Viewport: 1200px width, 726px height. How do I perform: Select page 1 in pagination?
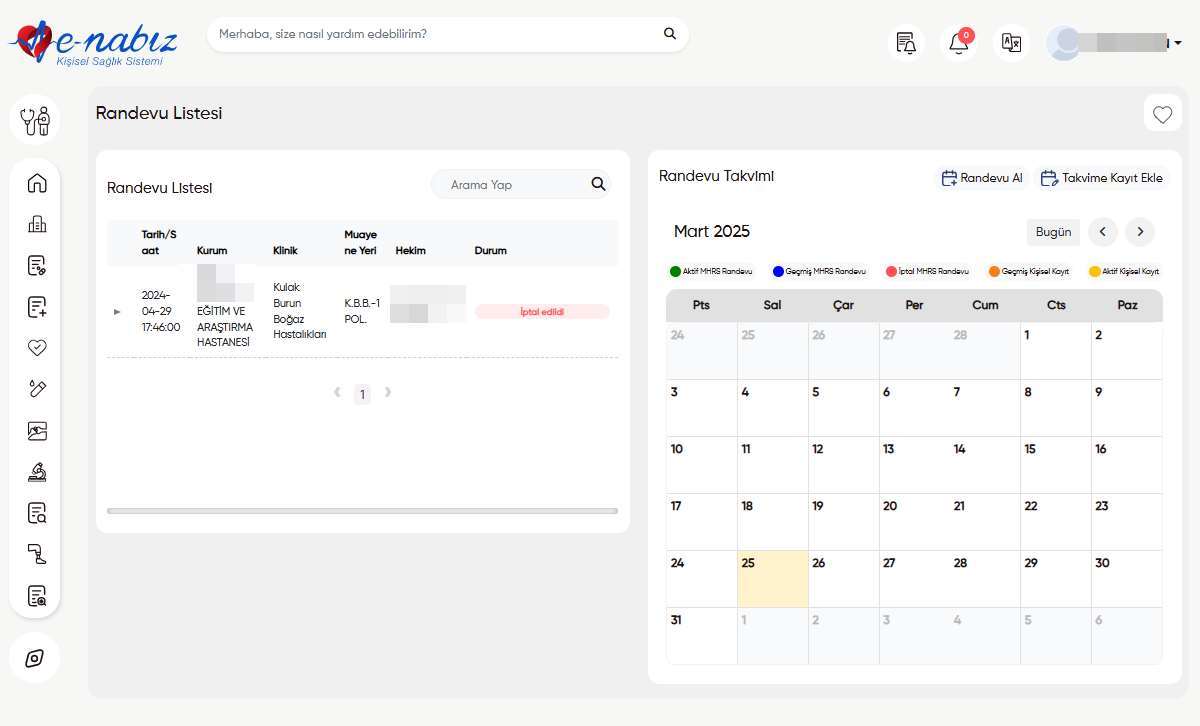tap(362, 394)
